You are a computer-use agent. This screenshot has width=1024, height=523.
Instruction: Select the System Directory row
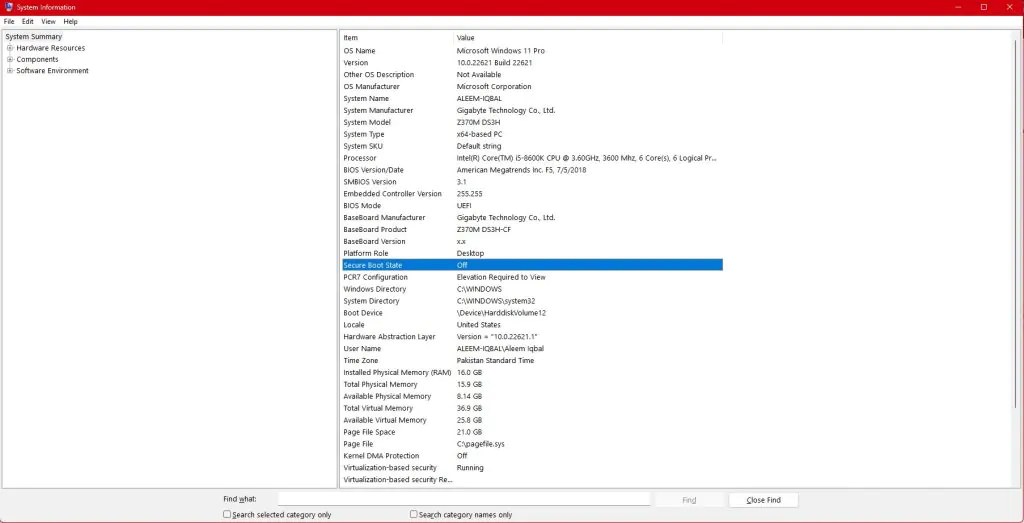coord(532,301)
